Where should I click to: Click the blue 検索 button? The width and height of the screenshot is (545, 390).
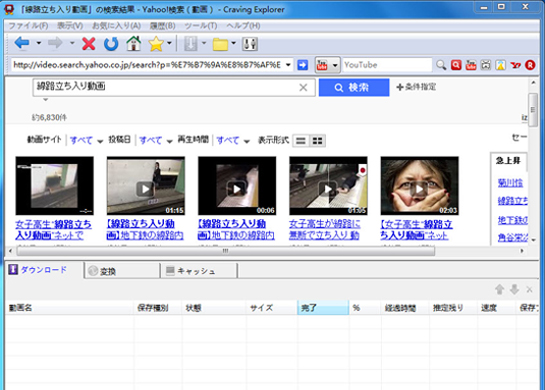(354, 88)
